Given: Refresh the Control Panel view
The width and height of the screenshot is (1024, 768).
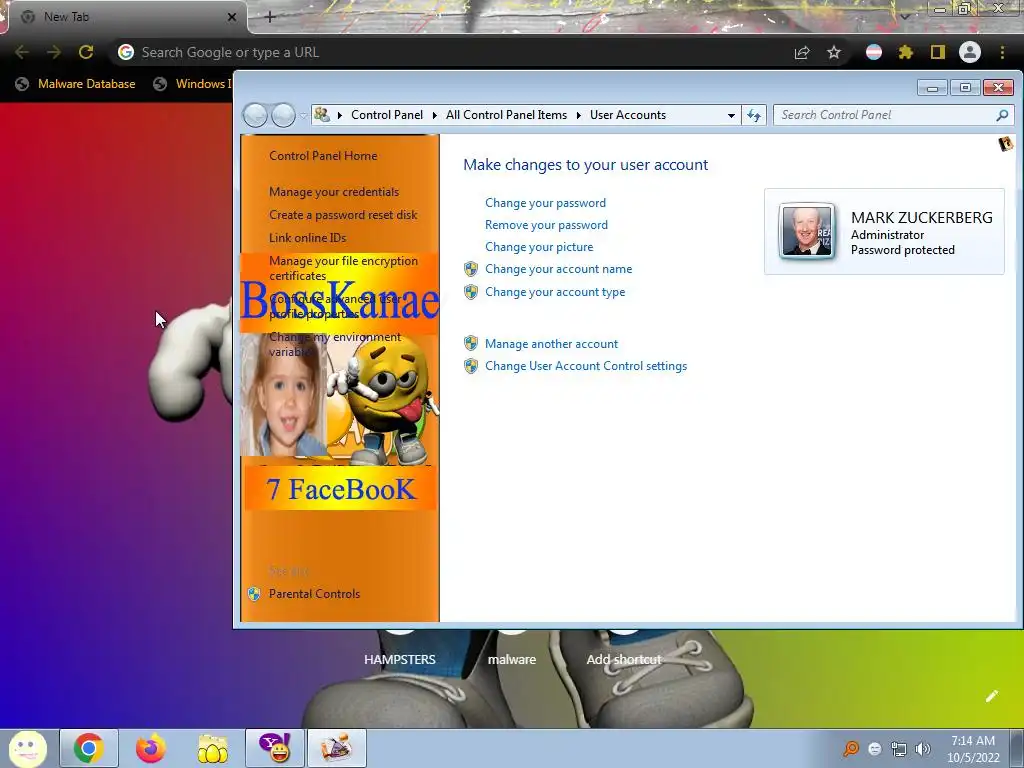Looking at the screenshot, I should point(754,116).
